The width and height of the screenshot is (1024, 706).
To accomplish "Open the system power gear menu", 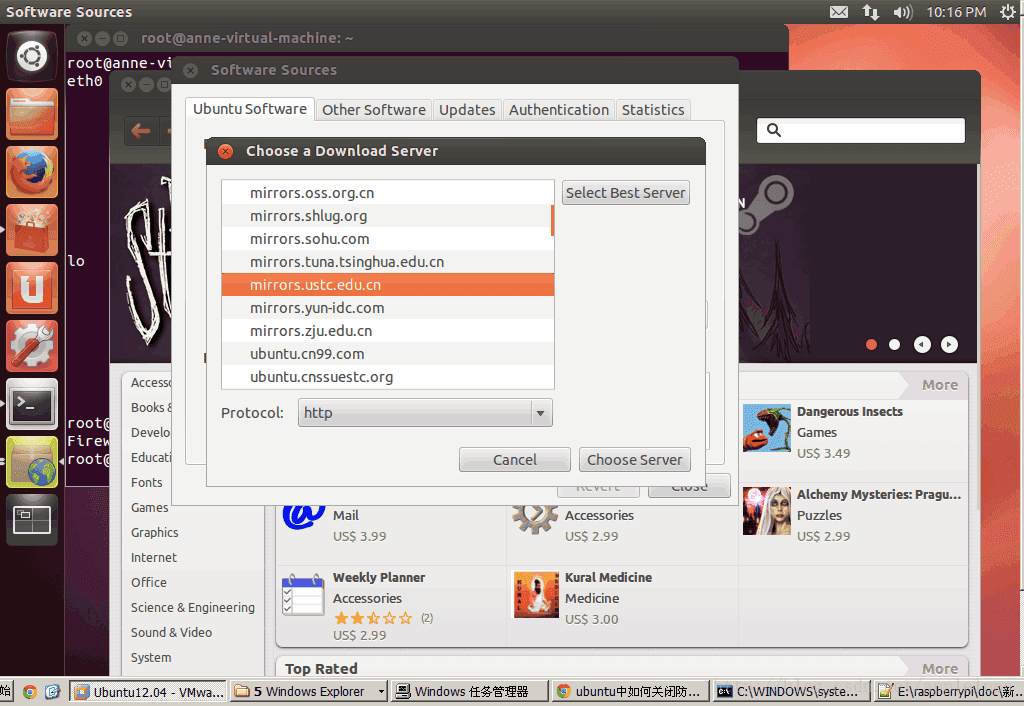I will click(1008, 12).
